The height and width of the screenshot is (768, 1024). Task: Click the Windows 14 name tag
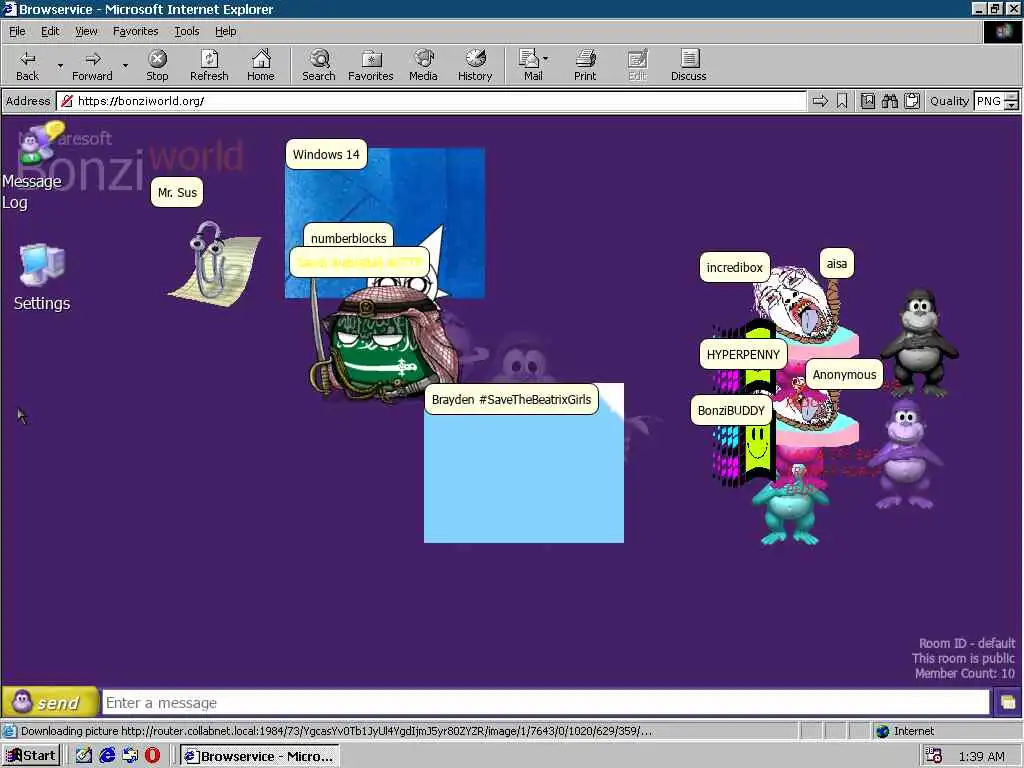tap(326, 155)
